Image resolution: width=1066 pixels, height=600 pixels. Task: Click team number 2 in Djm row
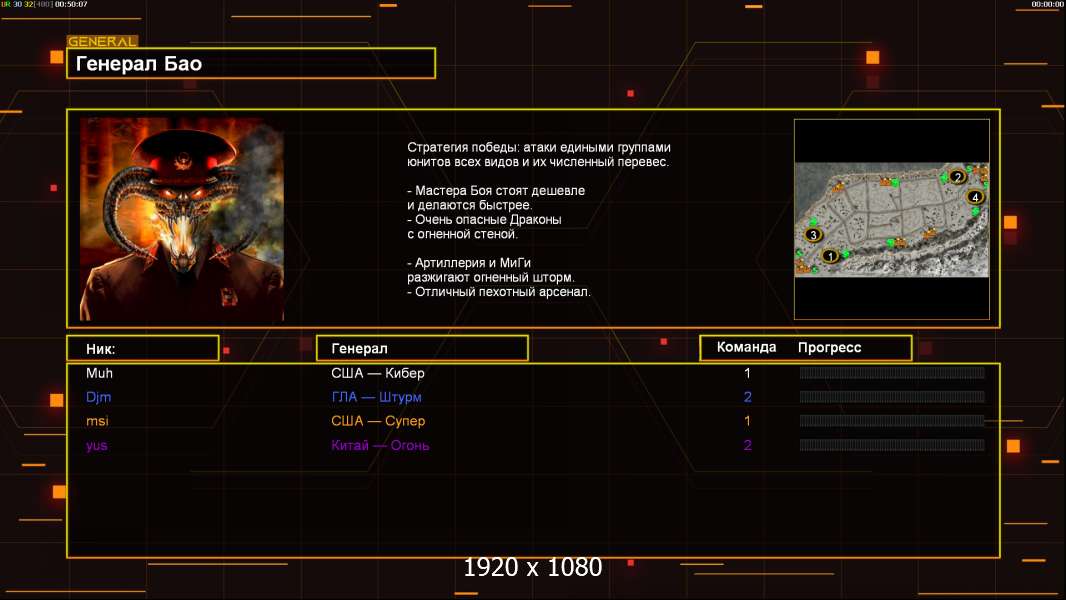747,397
